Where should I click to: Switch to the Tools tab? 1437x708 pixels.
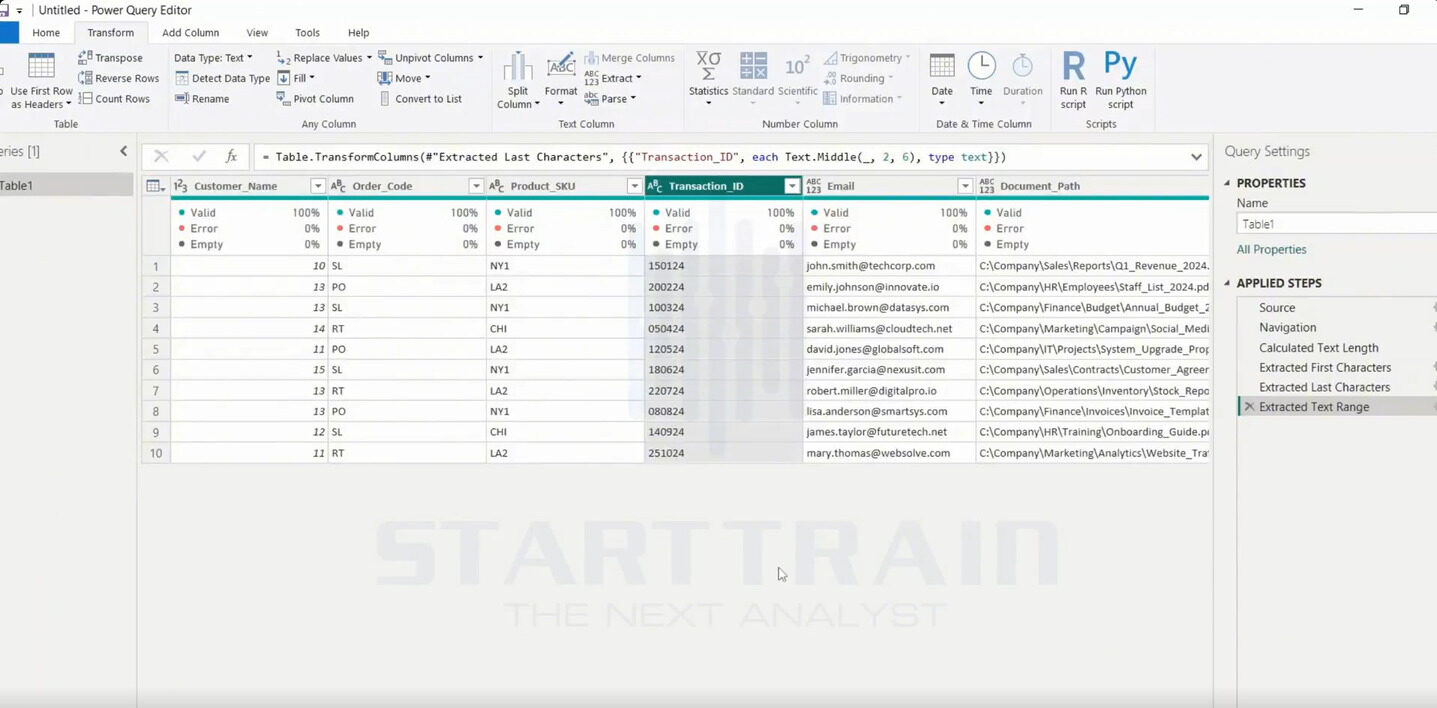[308, 33]
